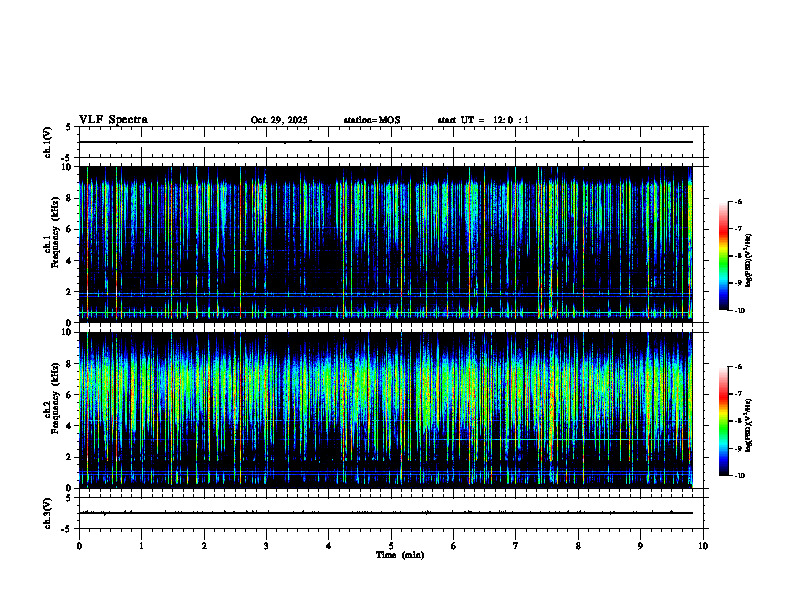Click the "-5" tick of ch.3(V) axis
The width and height of the screenshot is (792, 612).
pyautogui.click(x=67, y=529)
